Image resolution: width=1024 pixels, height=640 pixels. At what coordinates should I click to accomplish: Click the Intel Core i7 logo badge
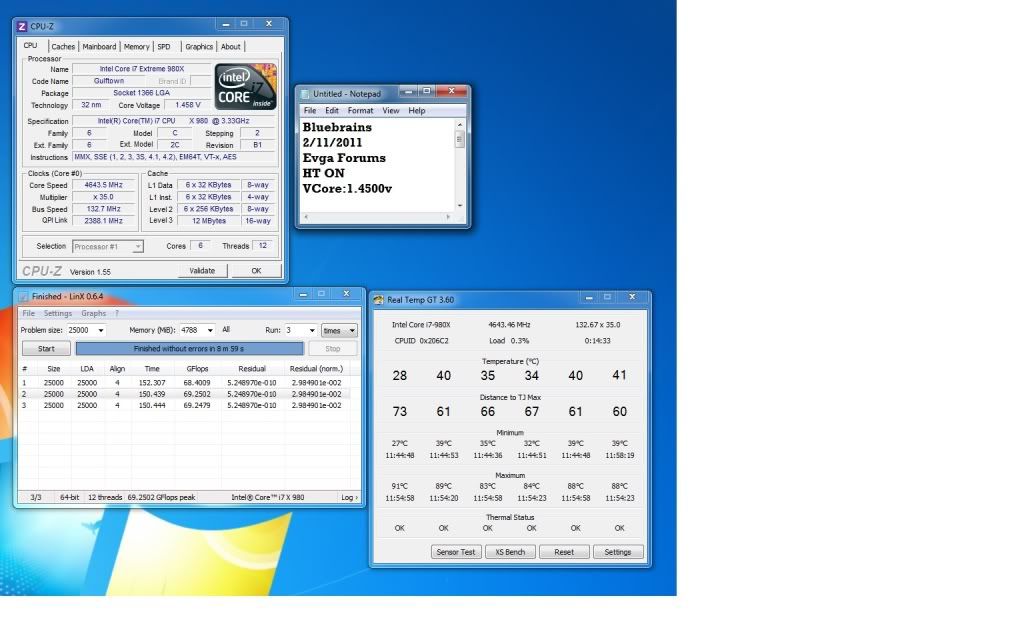[245, 87]
